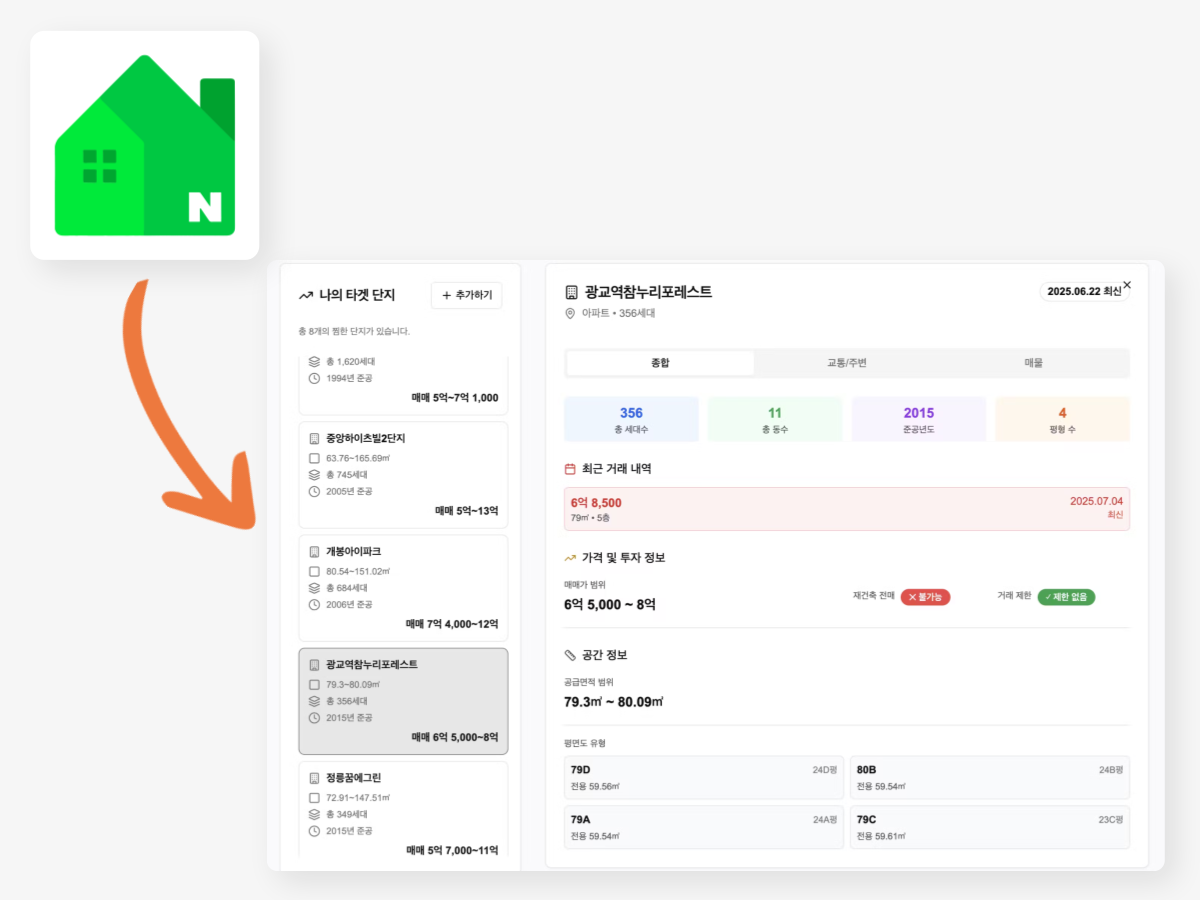Viewport: 1200px width, 900px height.
Task: Open the 정릉꿈에그린 complex card
Action: [403, 808]
